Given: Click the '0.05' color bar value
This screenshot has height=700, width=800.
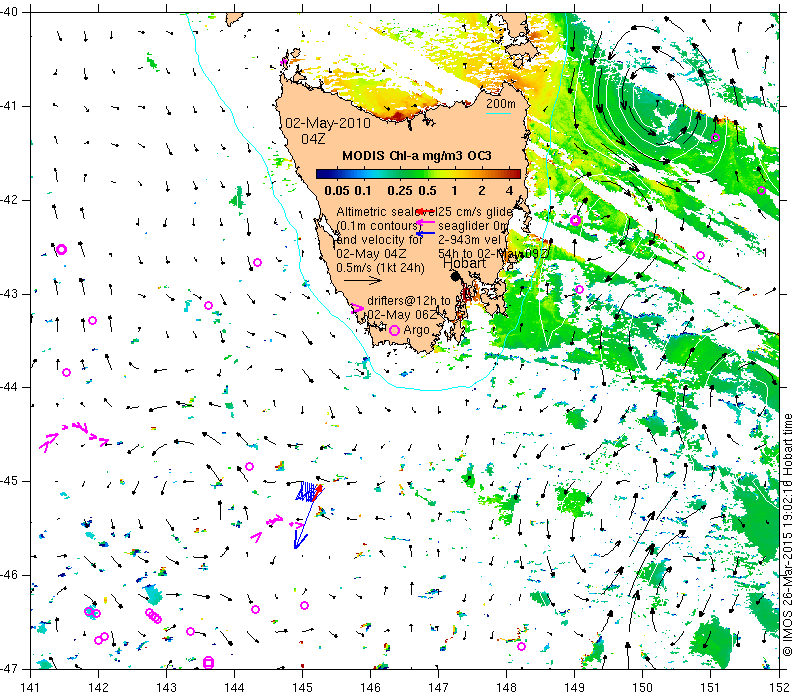Looking at the screenshot, I should point(337,191).
